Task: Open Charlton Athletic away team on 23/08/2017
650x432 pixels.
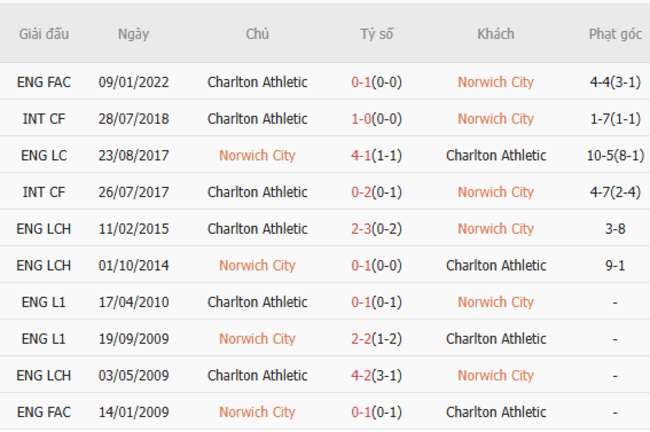Action: [495, 155]
